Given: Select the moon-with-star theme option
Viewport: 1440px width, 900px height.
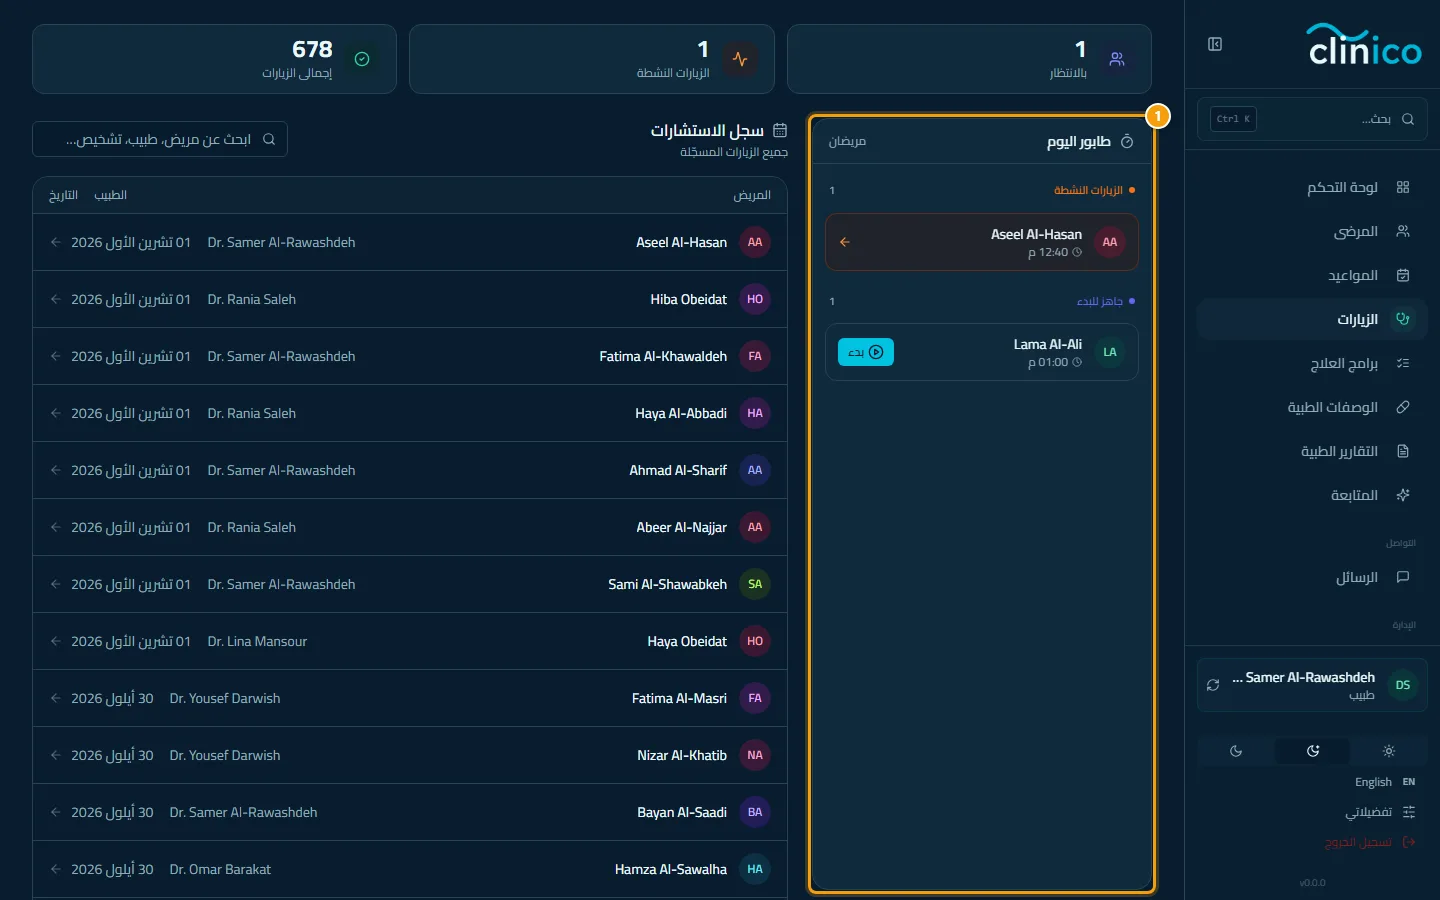Looking at the screenshot, I should coord(1313,751).
